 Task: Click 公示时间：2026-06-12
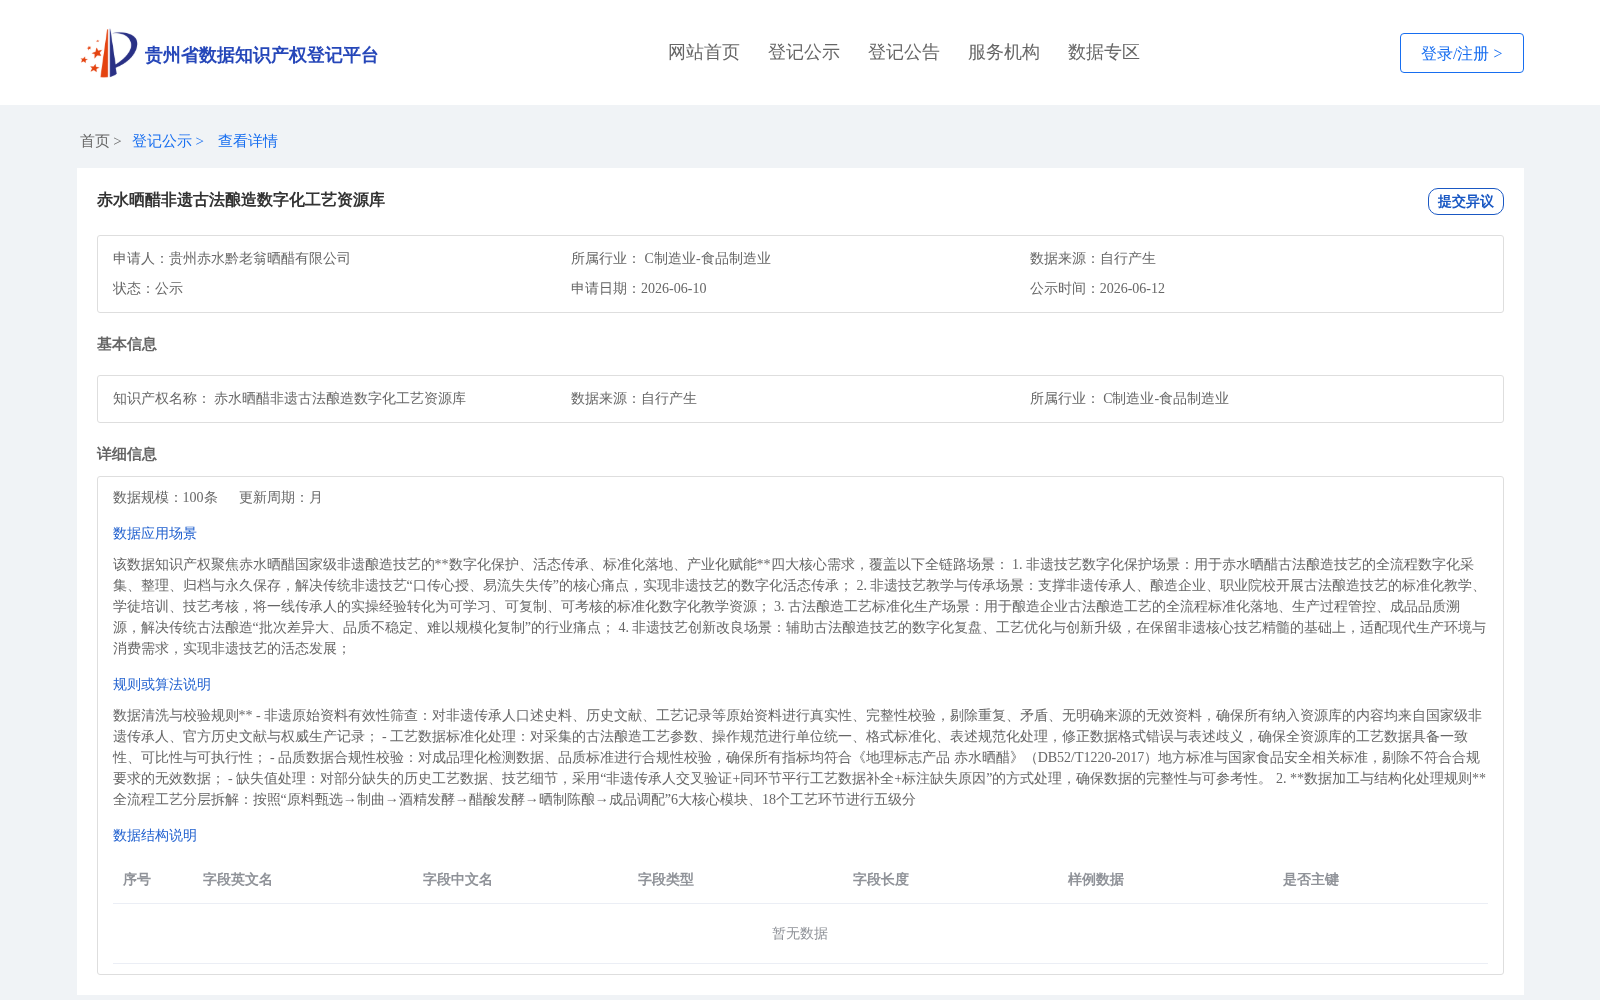(x=1097, y=288)
